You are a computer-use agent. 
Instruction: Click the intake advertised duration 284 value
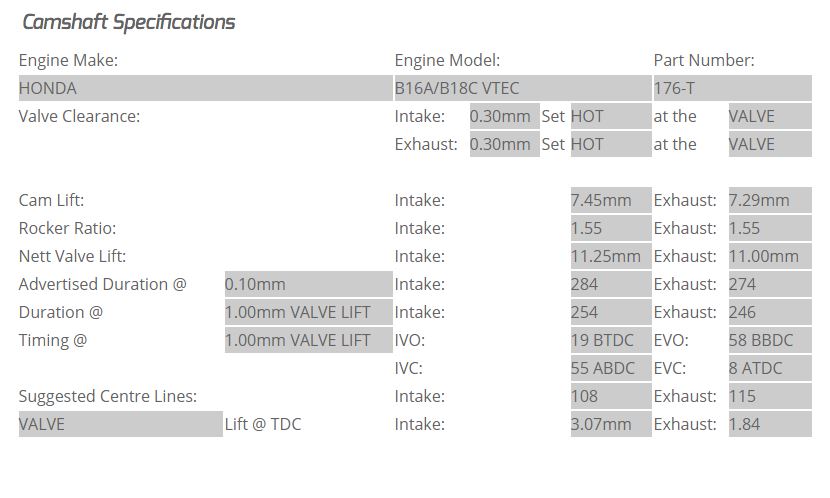pos(611,284)
